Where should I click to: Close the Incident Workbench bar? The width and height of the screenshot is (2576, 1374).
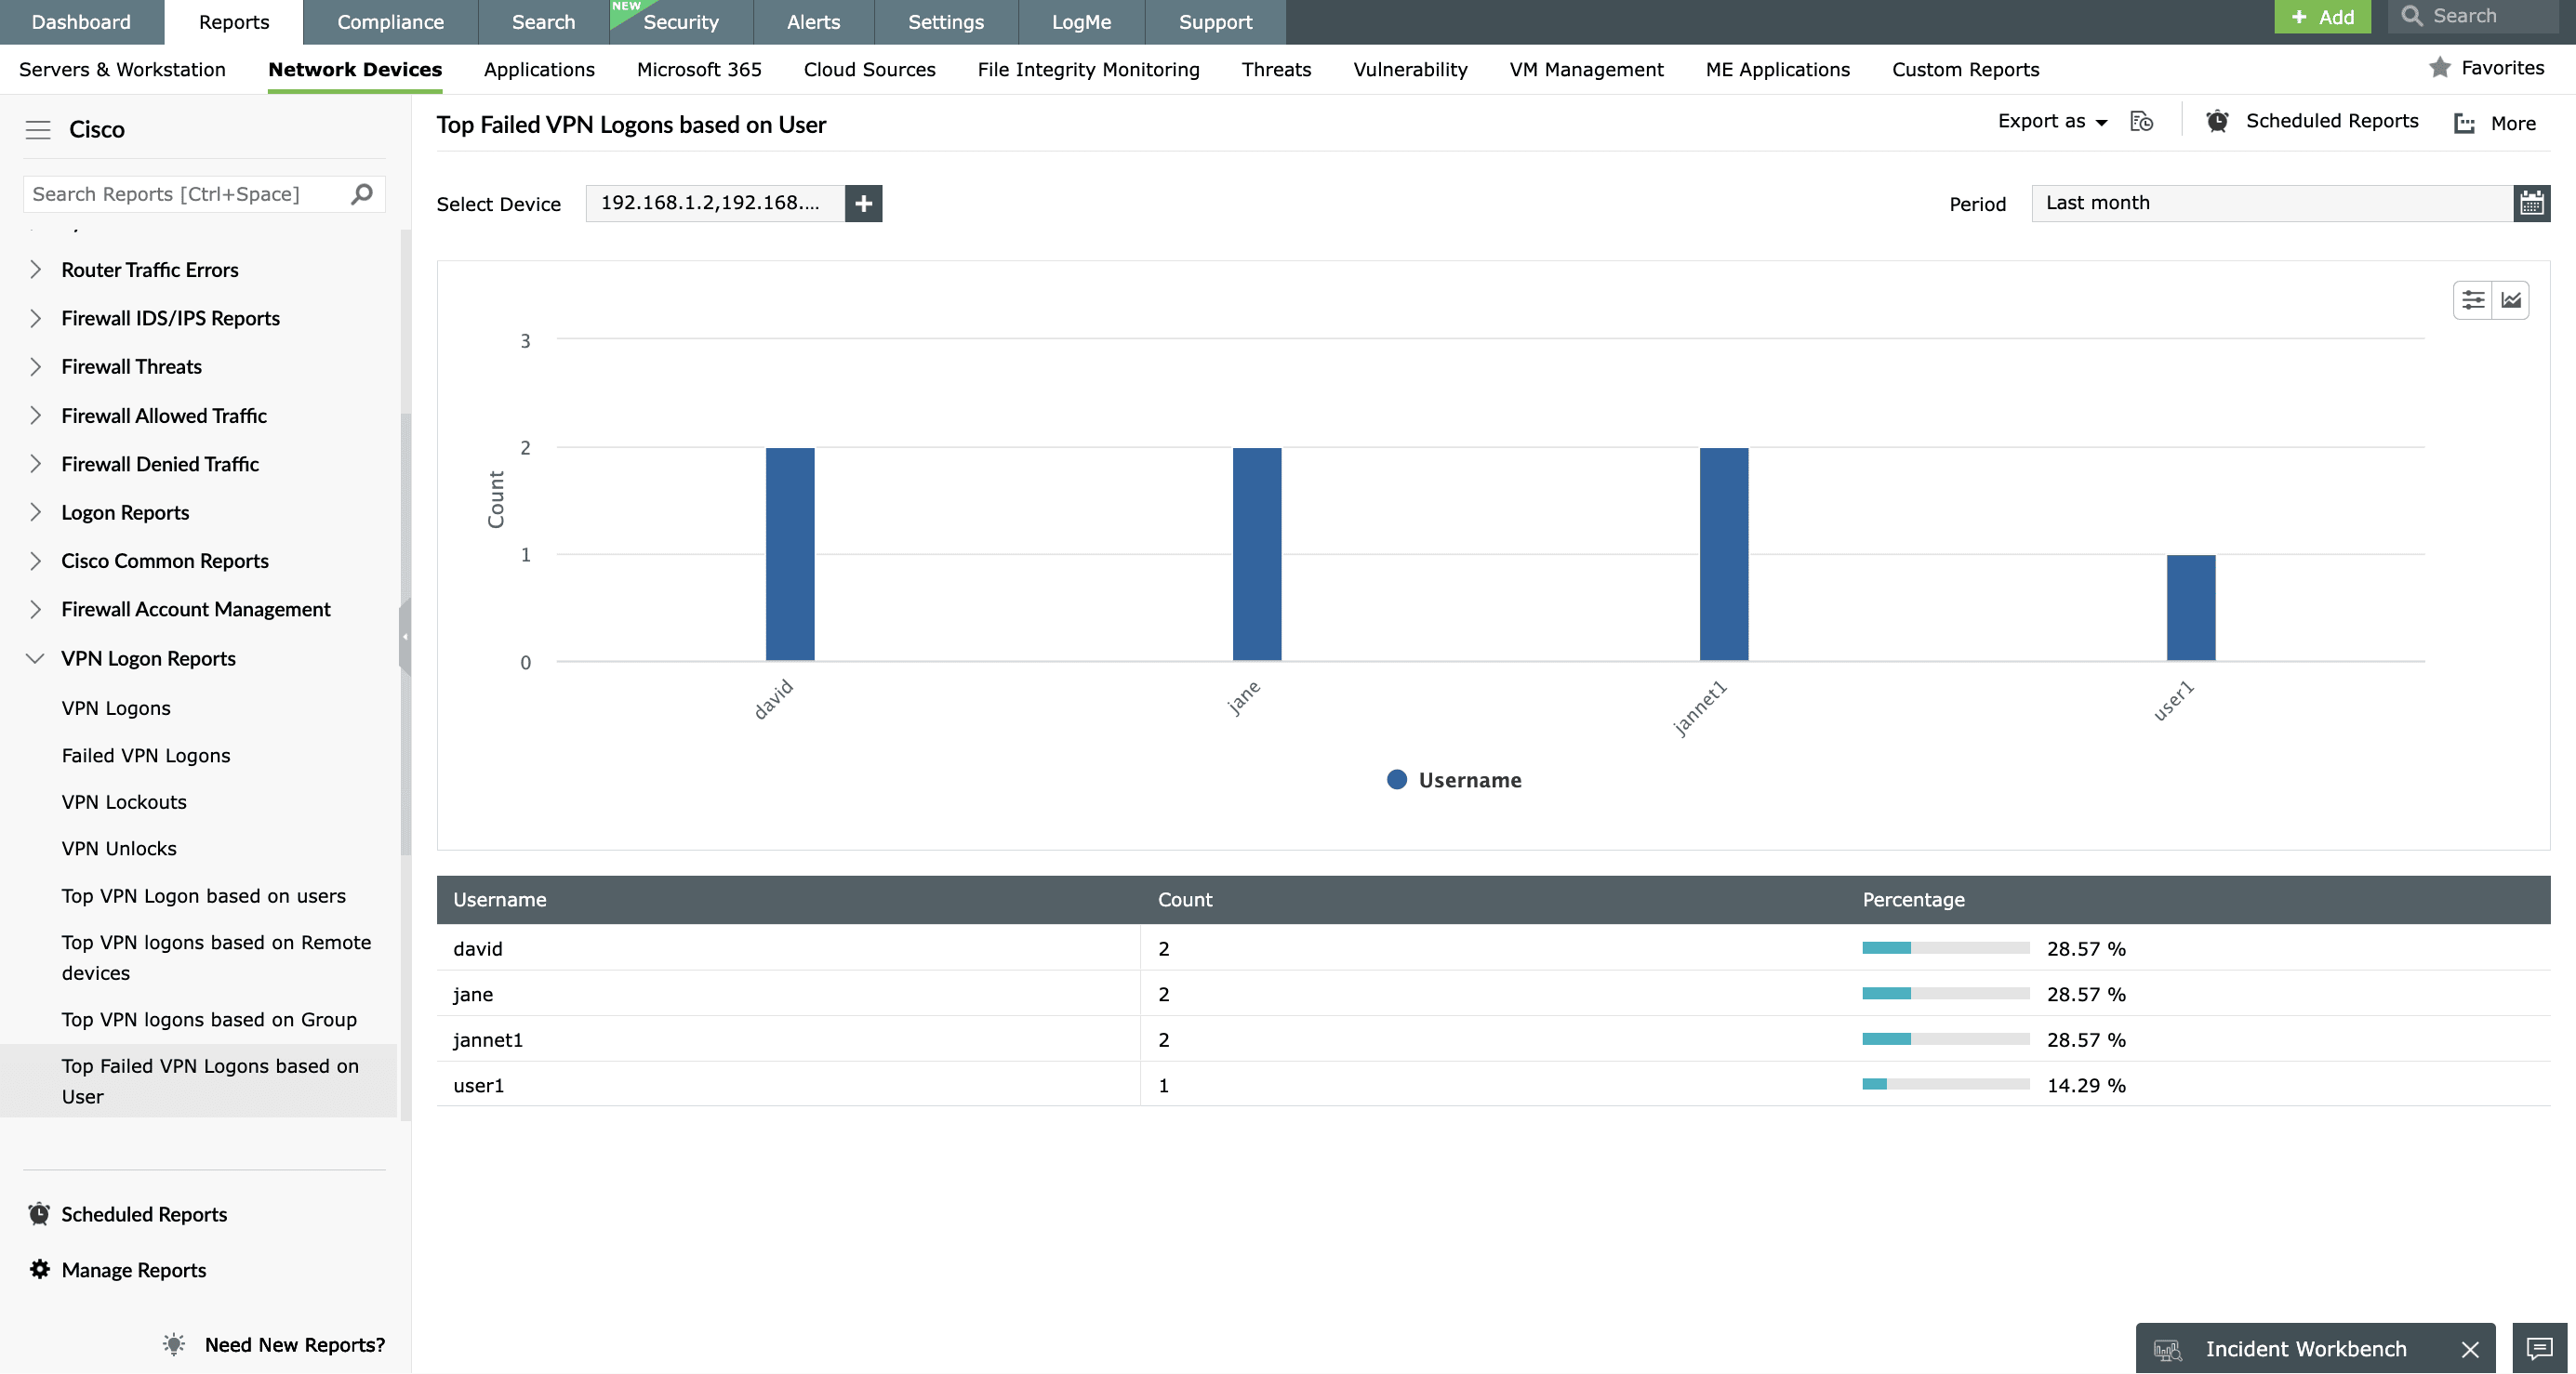2469,1349
